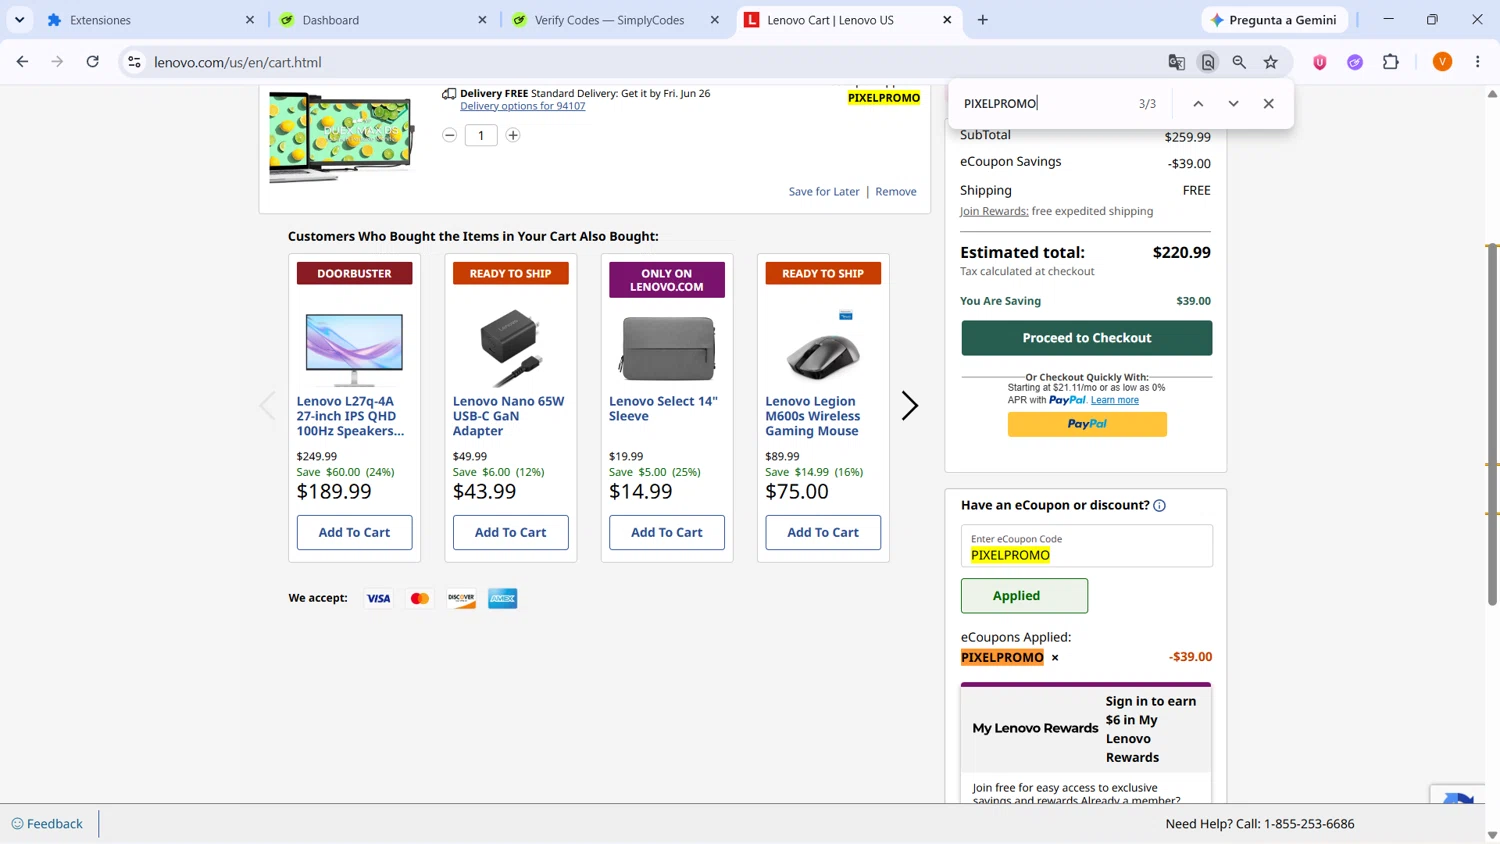Click the quantity field showing 1
This screenshot has width=1500, height=844.
[x=481, y=135]
